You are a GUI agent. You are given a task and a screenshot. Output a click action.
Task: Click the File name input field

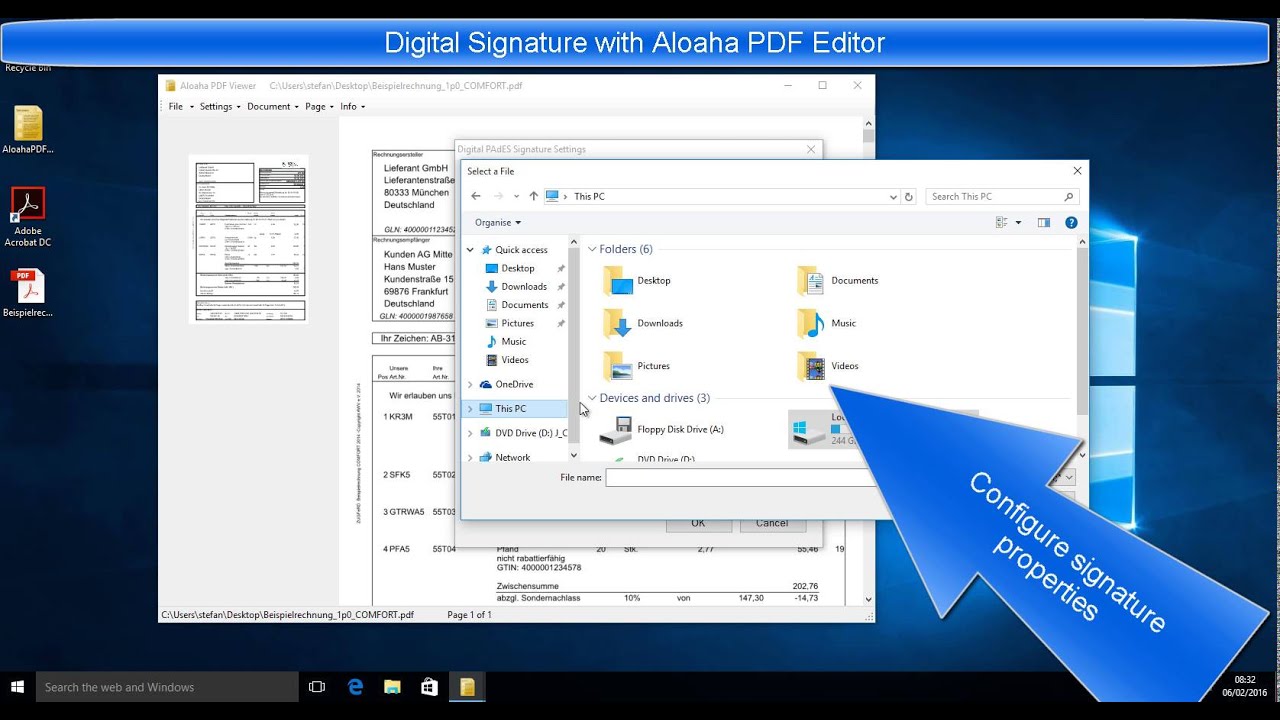tap(740, 478)
